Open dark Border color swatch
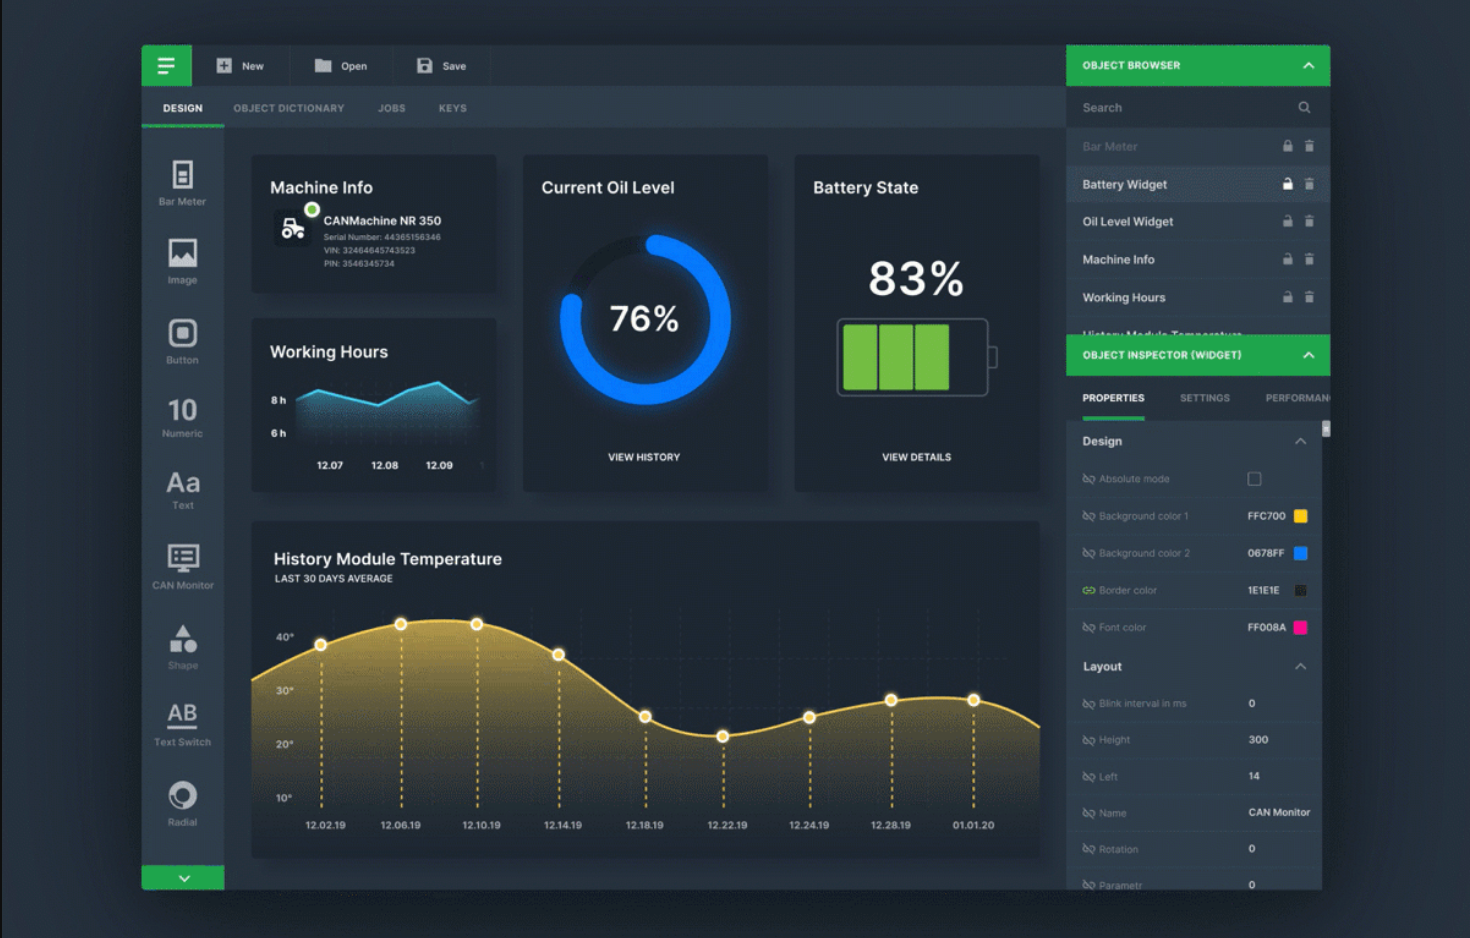 (1300, 590)
